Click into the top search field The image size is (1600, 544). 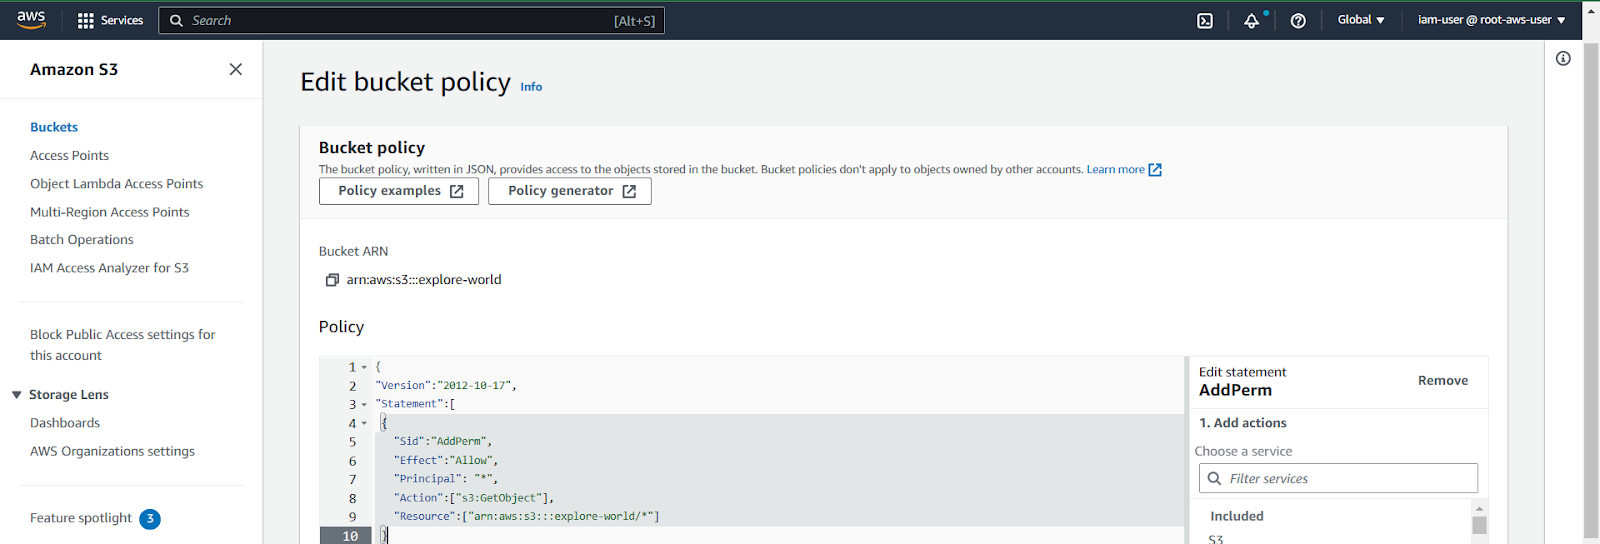click(411, 20)
